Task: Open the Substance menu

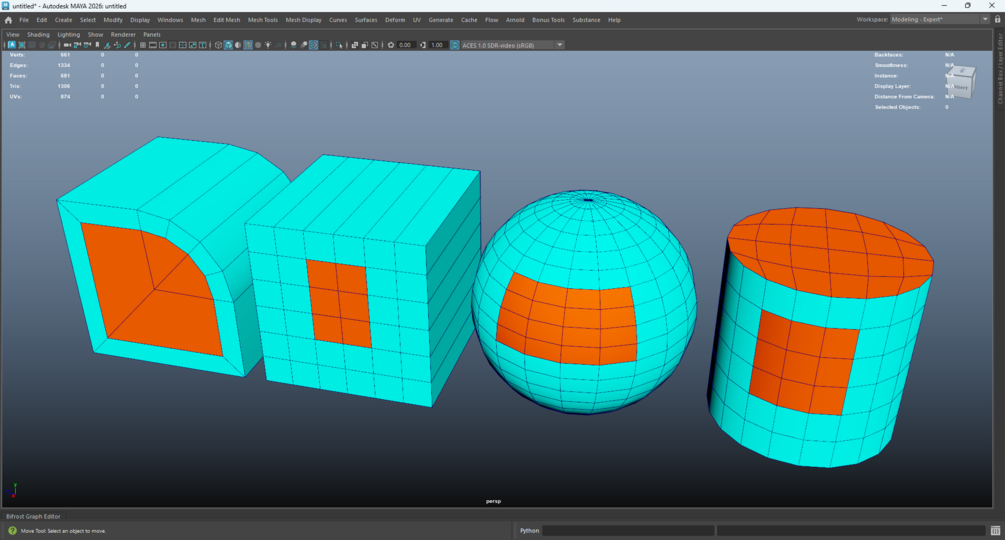Action: coord(586,20)
